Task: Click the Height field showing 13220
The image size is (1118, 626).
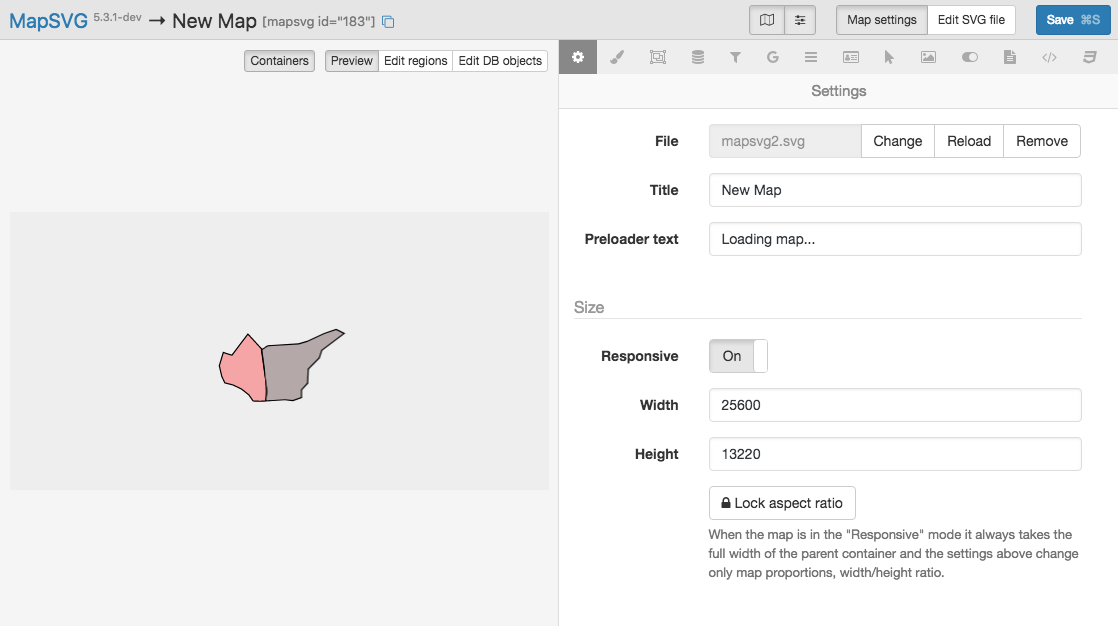Action: [895, 454]
